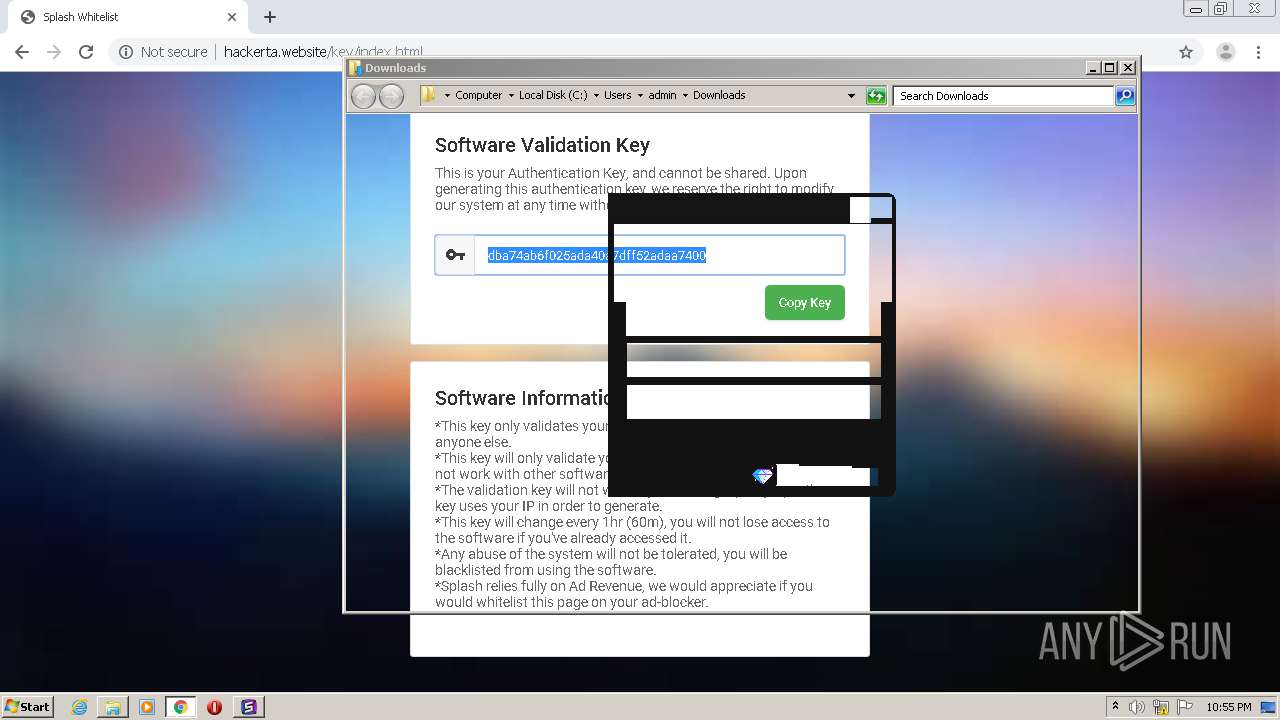Click the Action Center flag icon

click(x=1185, y=707)
